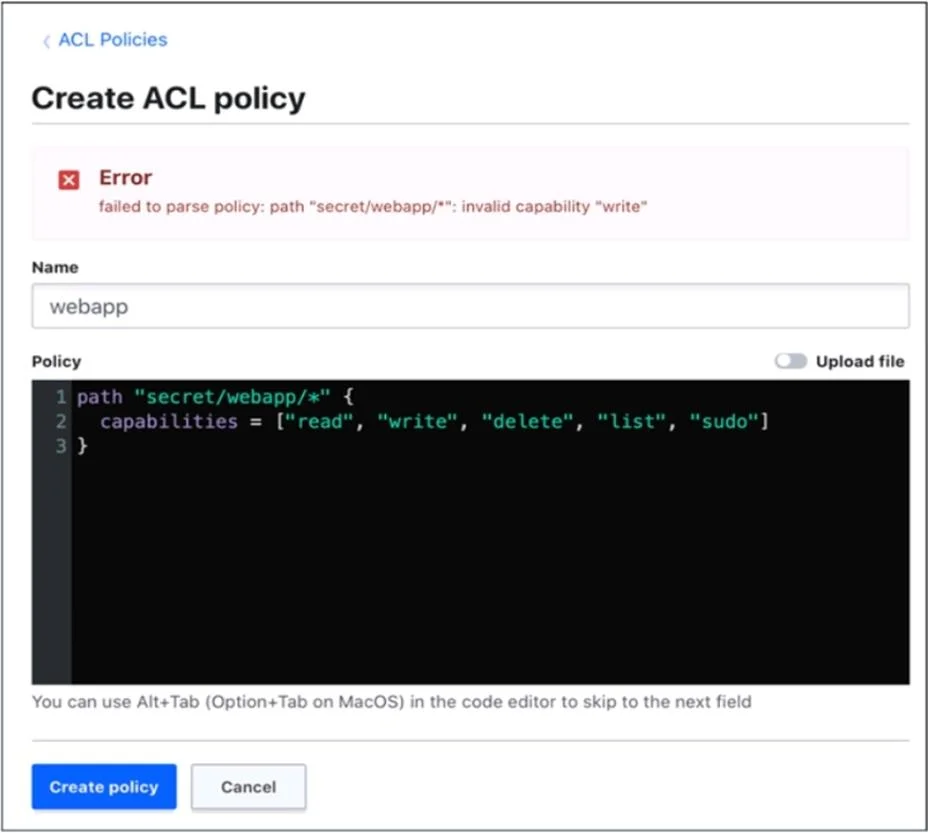
Task: Click line number 2 in editor gutter
Action: (60, 421)
